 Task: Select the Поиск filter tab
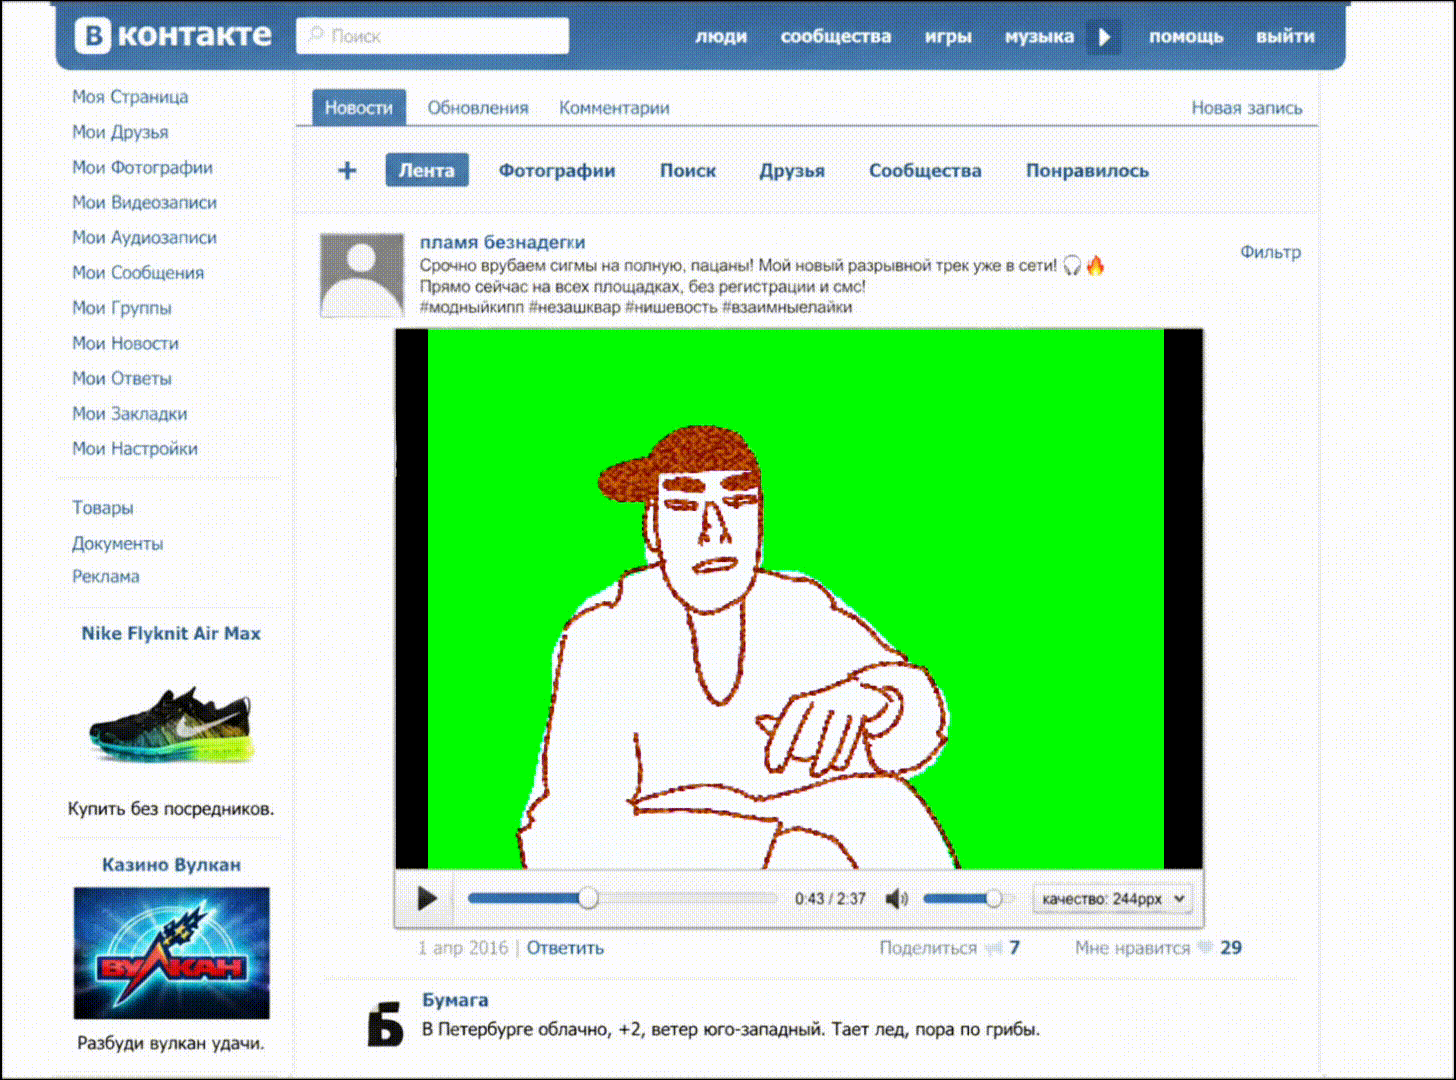(688, 171)
